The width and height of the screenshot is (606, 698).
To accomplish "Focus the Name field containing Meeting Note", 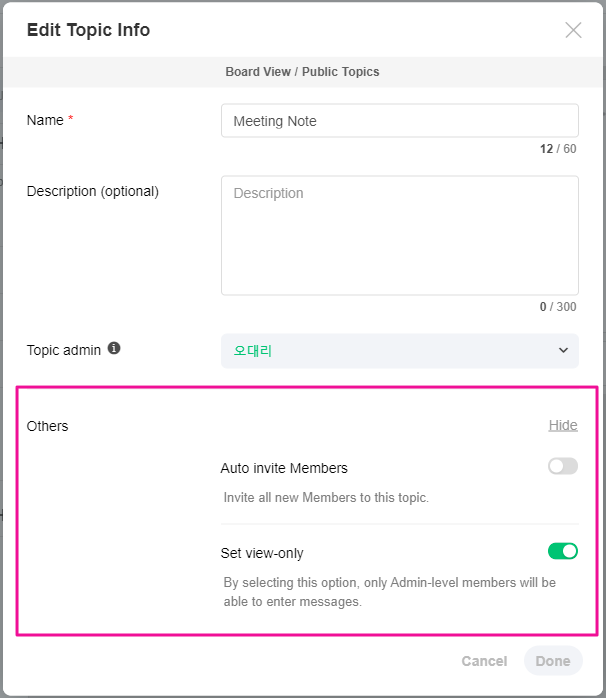I will click(399, 121).
